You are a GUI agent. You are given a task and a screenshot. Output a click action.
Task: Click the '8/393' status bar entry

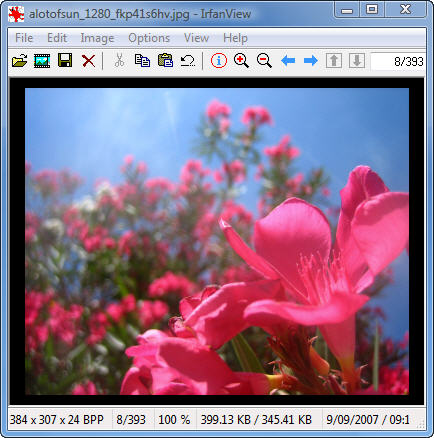click(x=131, y=420)
